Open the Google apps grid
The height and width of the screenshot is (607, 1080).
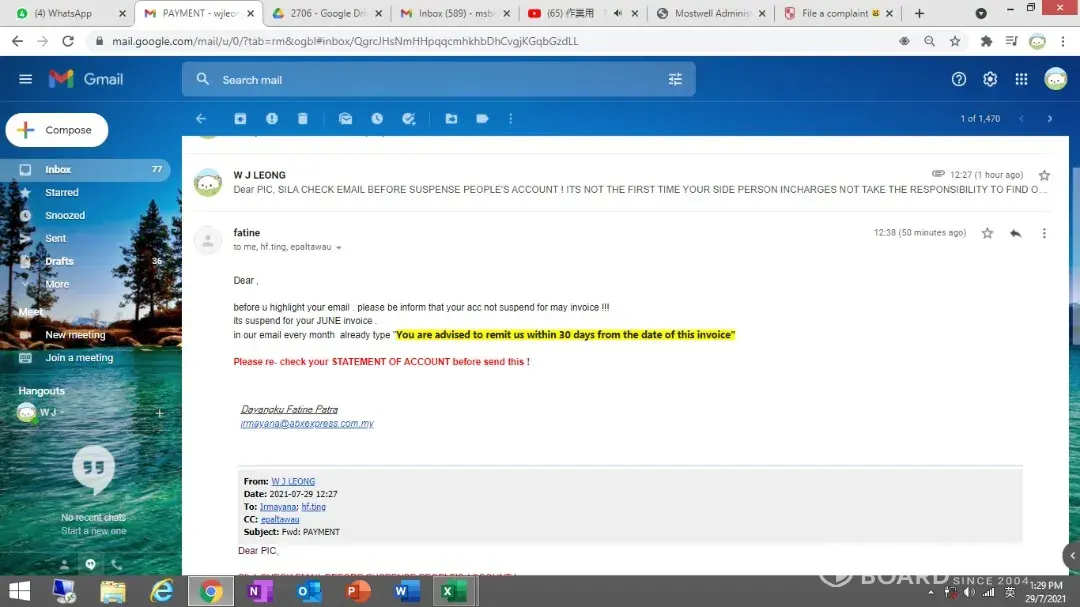[x=1021, y=79]
